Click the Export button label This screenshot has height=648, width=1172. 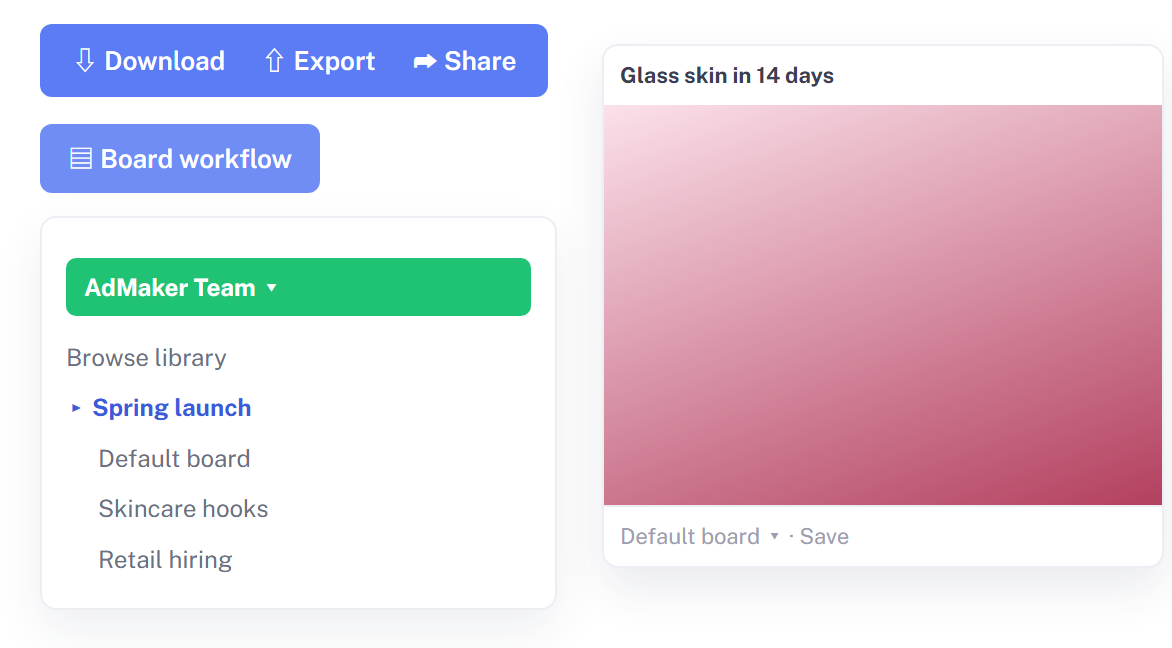pos(334,61)
